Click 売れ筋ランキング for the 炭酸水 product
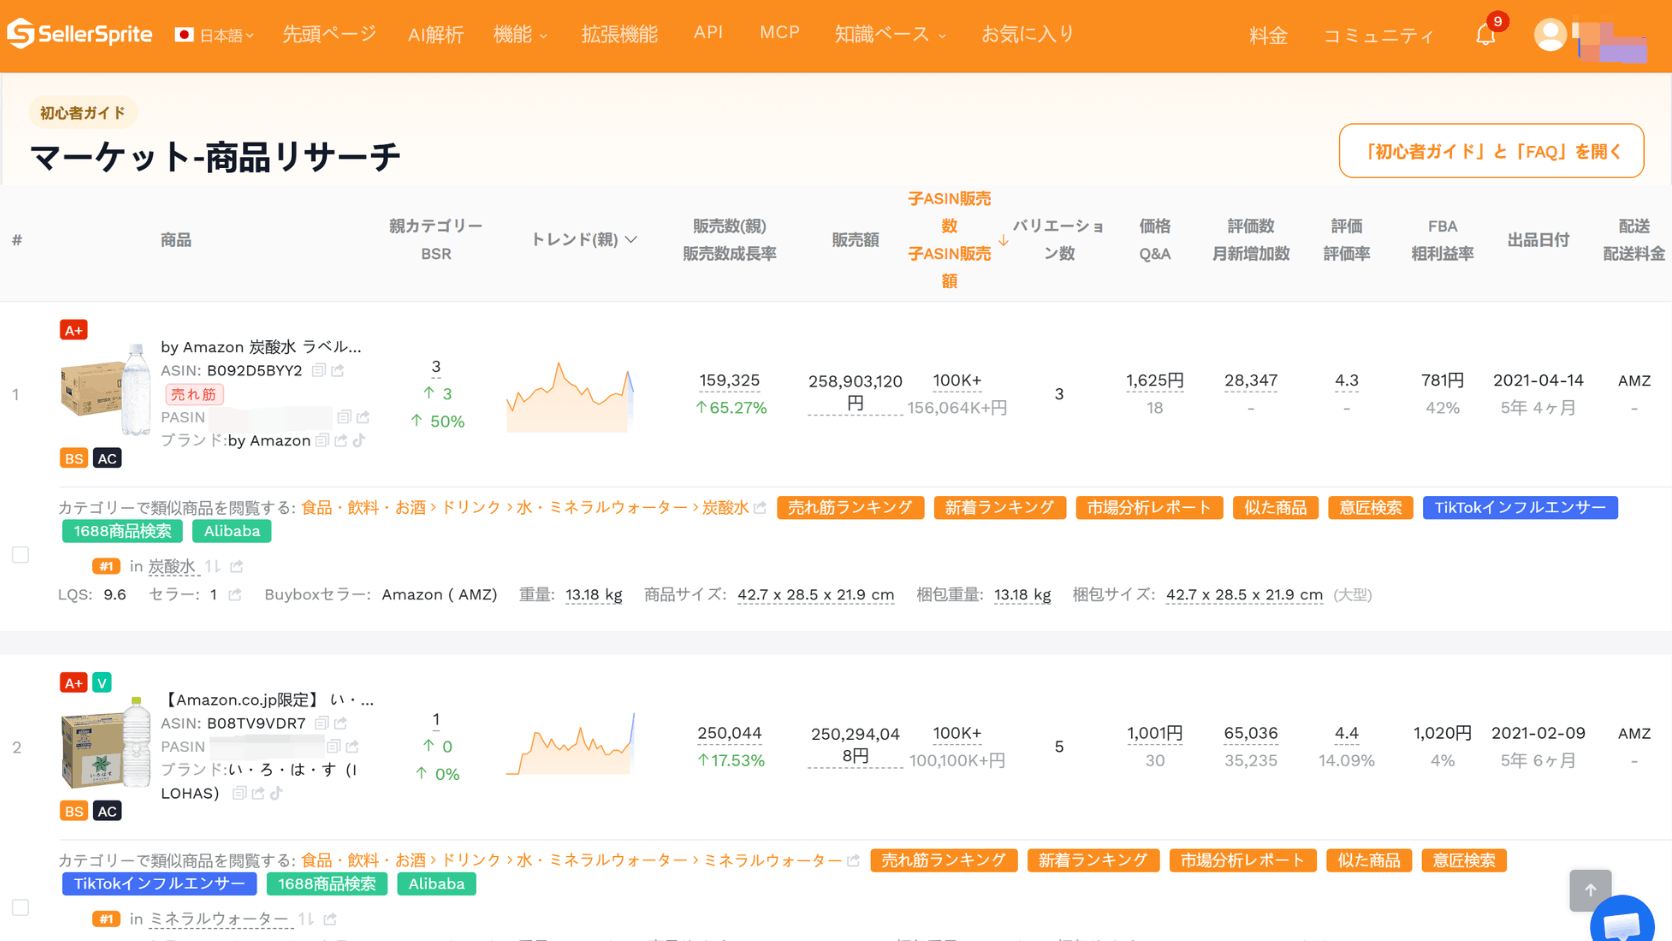Image resolution: width=1672 pixels, height=941 pixels. (850, 508)
